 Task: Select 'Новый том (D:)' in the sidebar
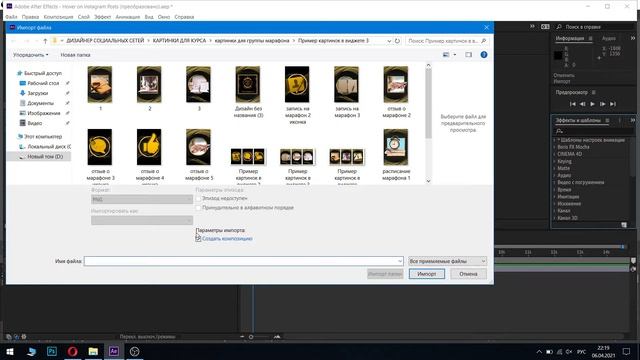point(45,157)
